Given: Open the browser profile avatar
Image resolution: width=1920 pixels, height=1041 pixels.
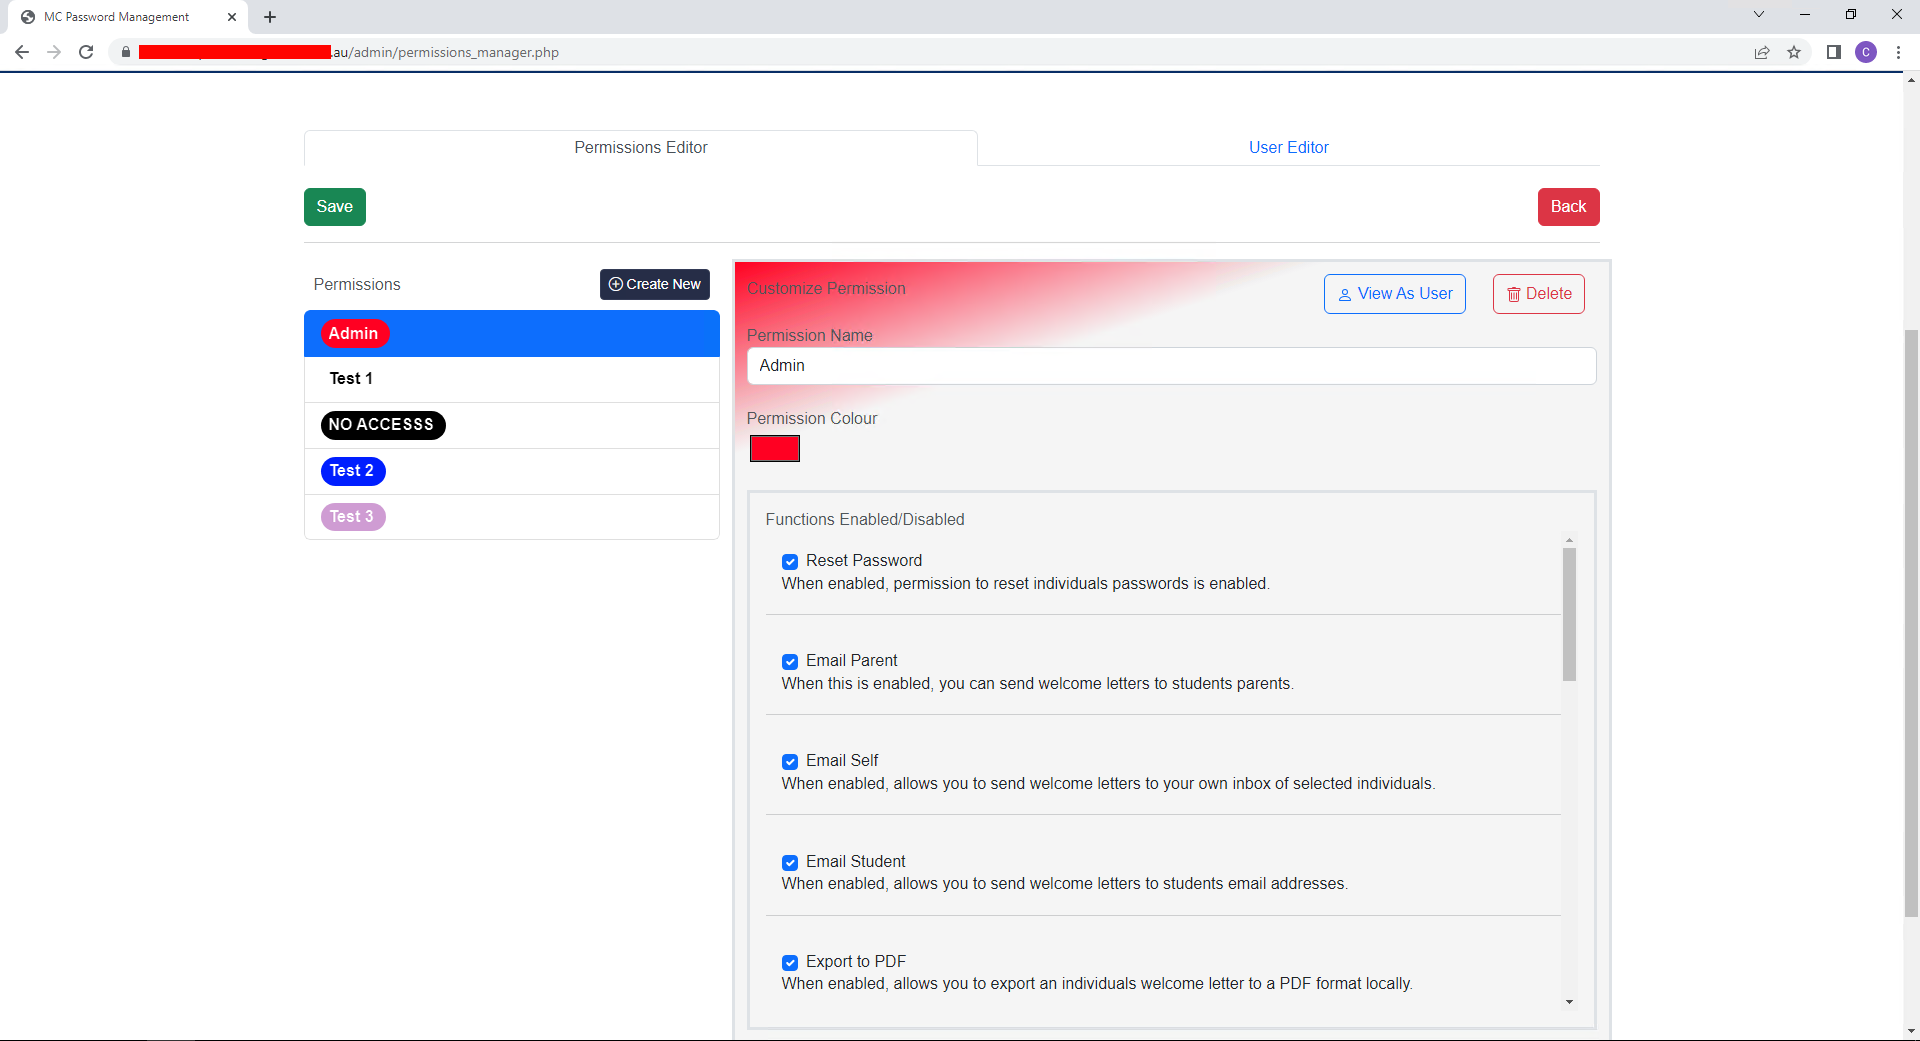Looking at the screenshot, I should click(1867, 52).
